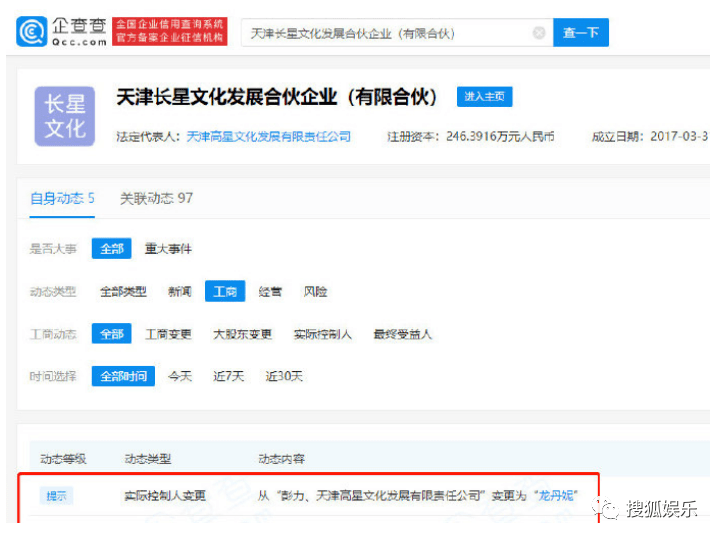The image size is (721, 541).
Task: Click the registered capital 246.3916万元人民币 value
Action: tap(500, 137)
